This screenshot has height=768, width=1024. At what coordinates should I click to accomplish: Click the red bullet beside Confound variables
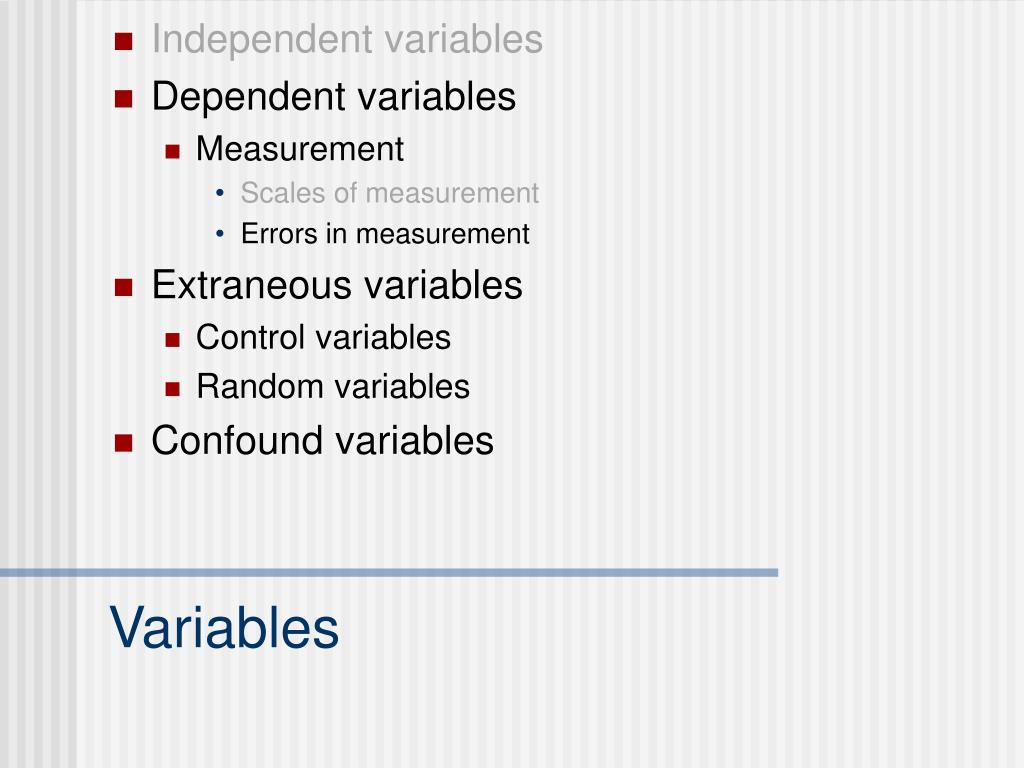(123, 443)
